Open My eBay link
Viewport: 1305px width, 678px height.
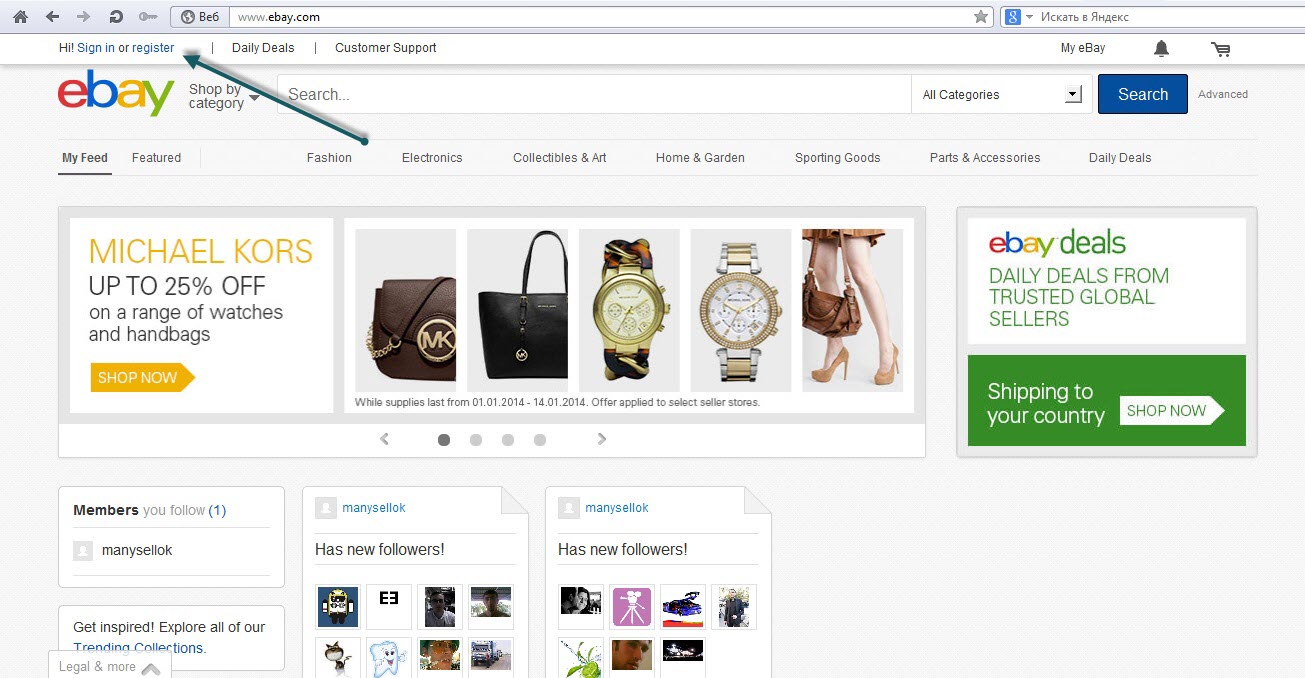(1083, 48)
